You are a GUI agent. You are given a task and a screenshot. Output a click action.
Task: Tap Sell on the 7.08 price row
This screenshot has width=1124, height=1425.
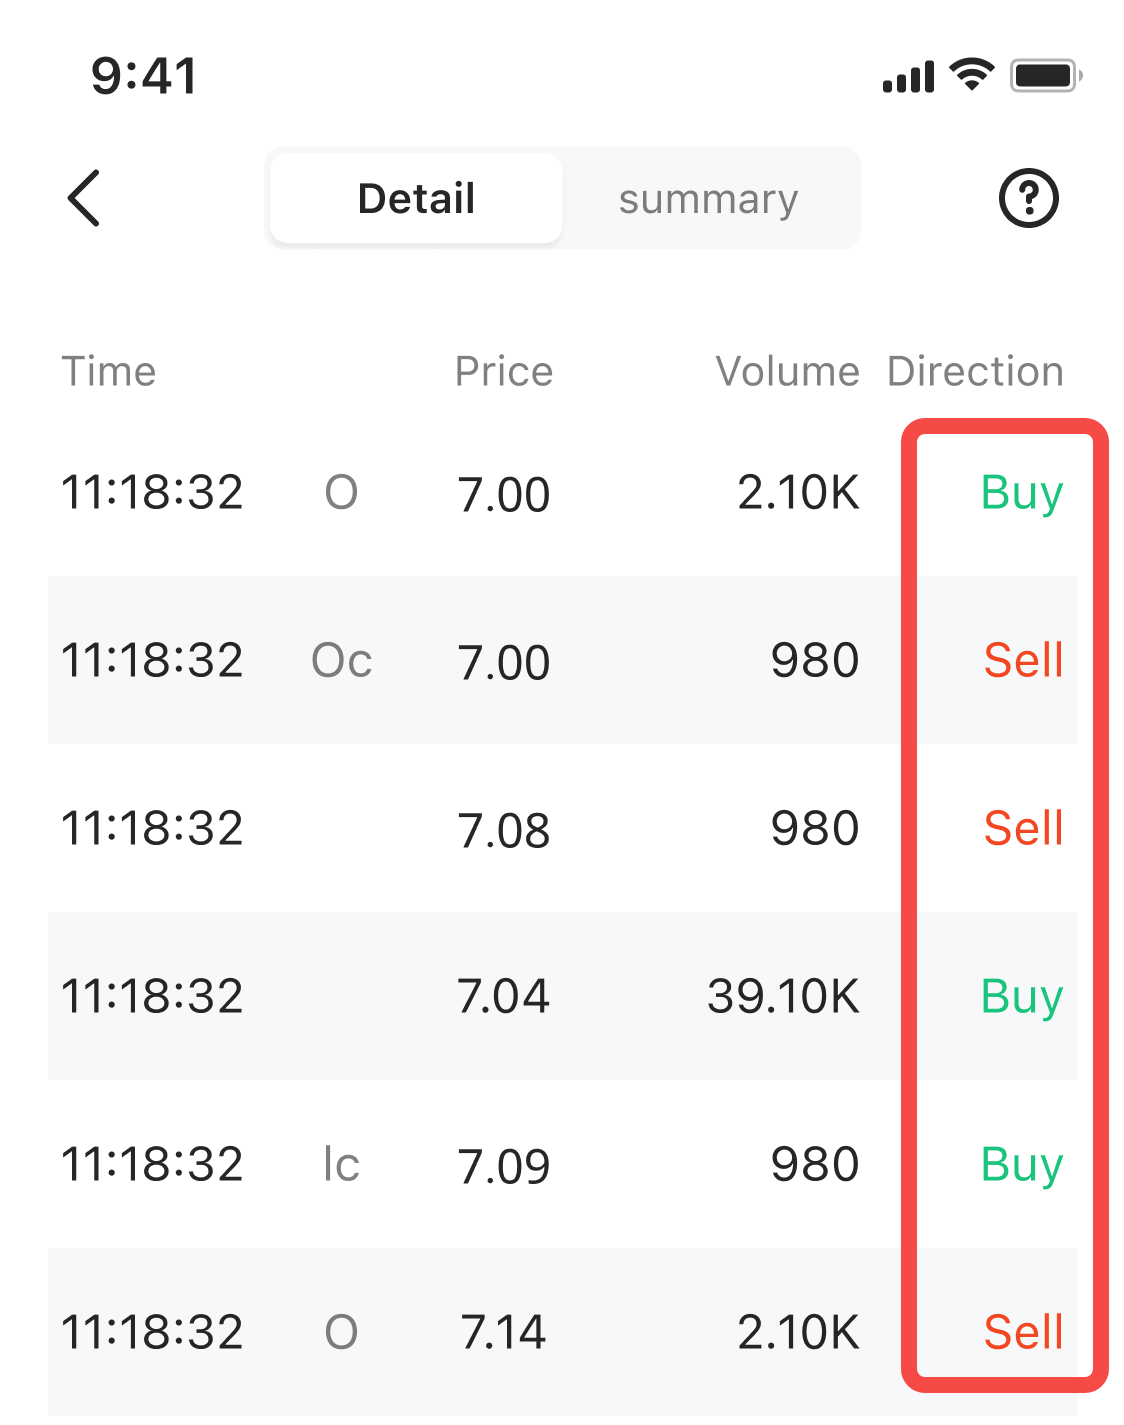tap(1023, 829)
